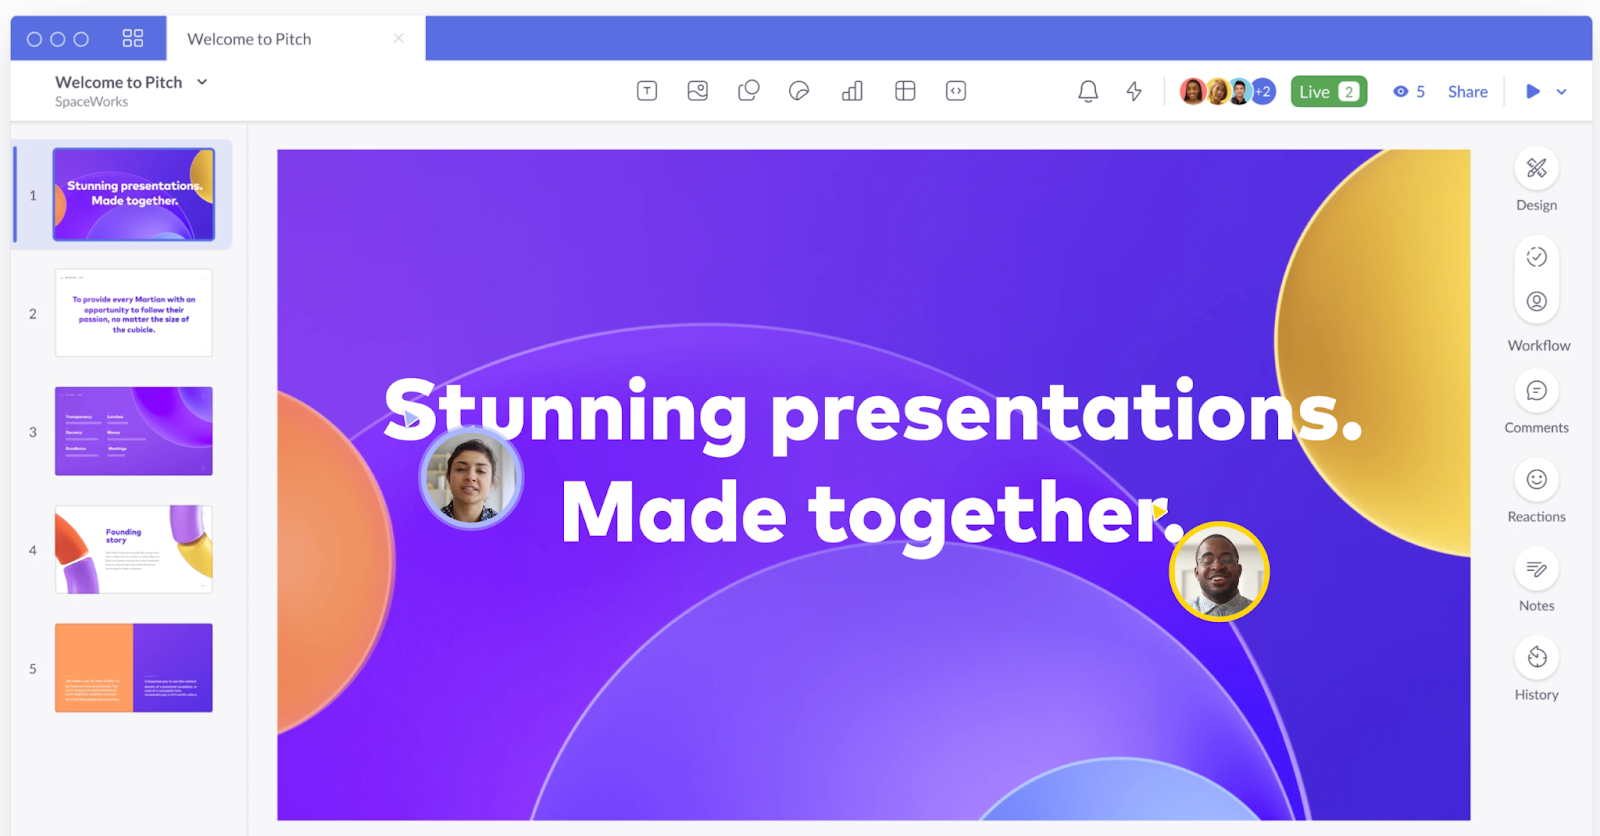Insert a shape element
The height and width of the screenshot is (836, 1600).
coord(749,91)
